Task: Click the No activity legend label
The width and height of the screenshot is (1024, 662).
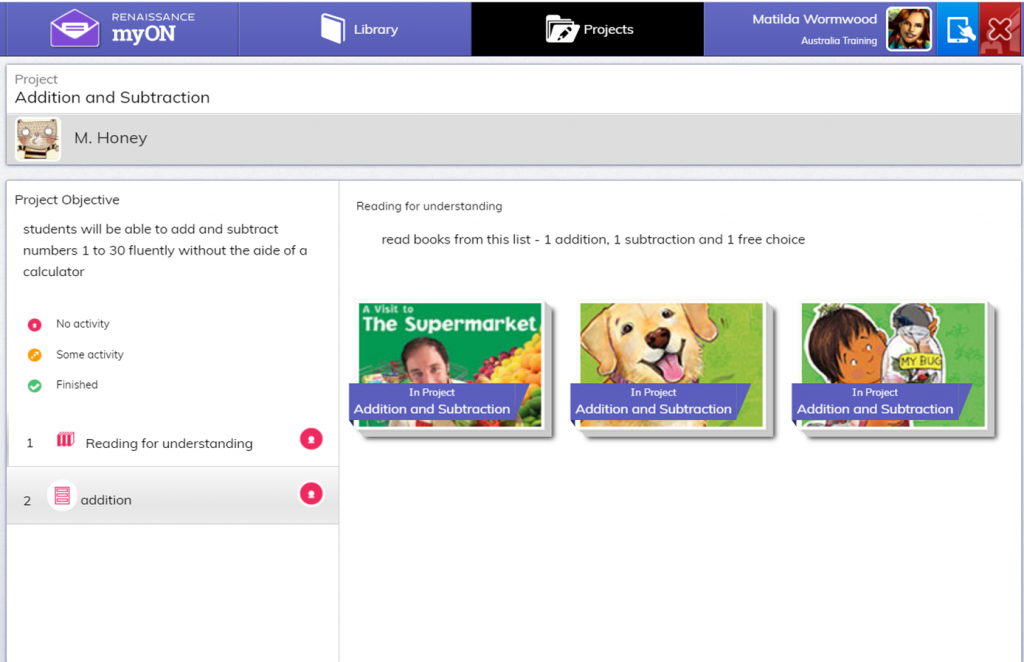Action: click(x=83, y=324)
